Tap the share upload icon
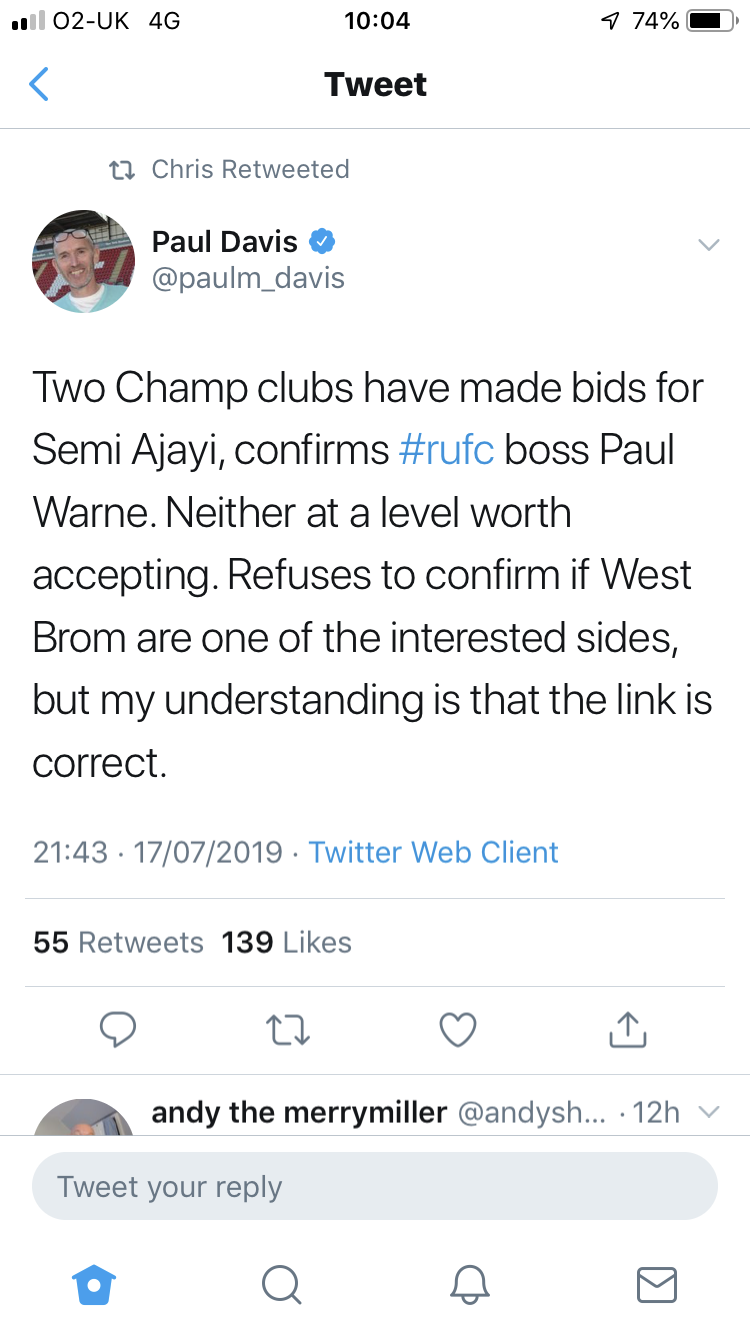 click(x=628, y=1029)
